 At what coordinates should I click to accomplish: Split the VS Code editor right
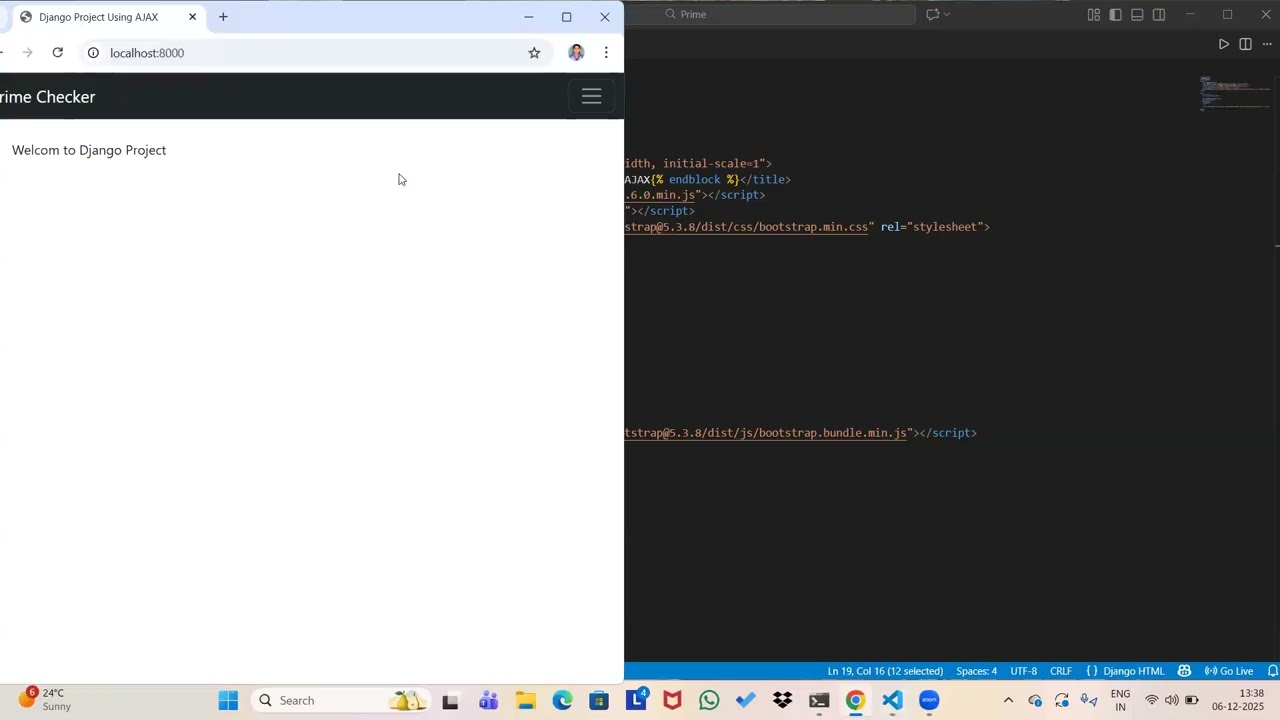(1245, 44)
